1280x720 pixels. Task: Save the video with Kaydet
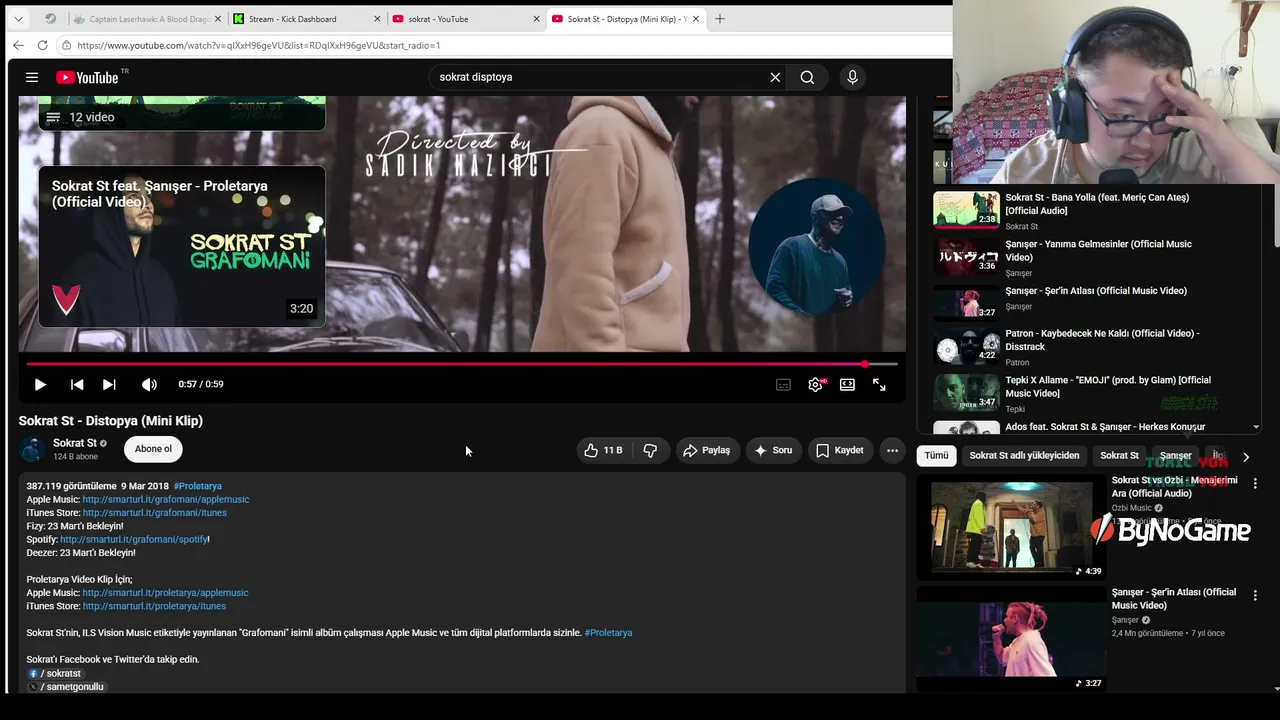tap(840, 450)
